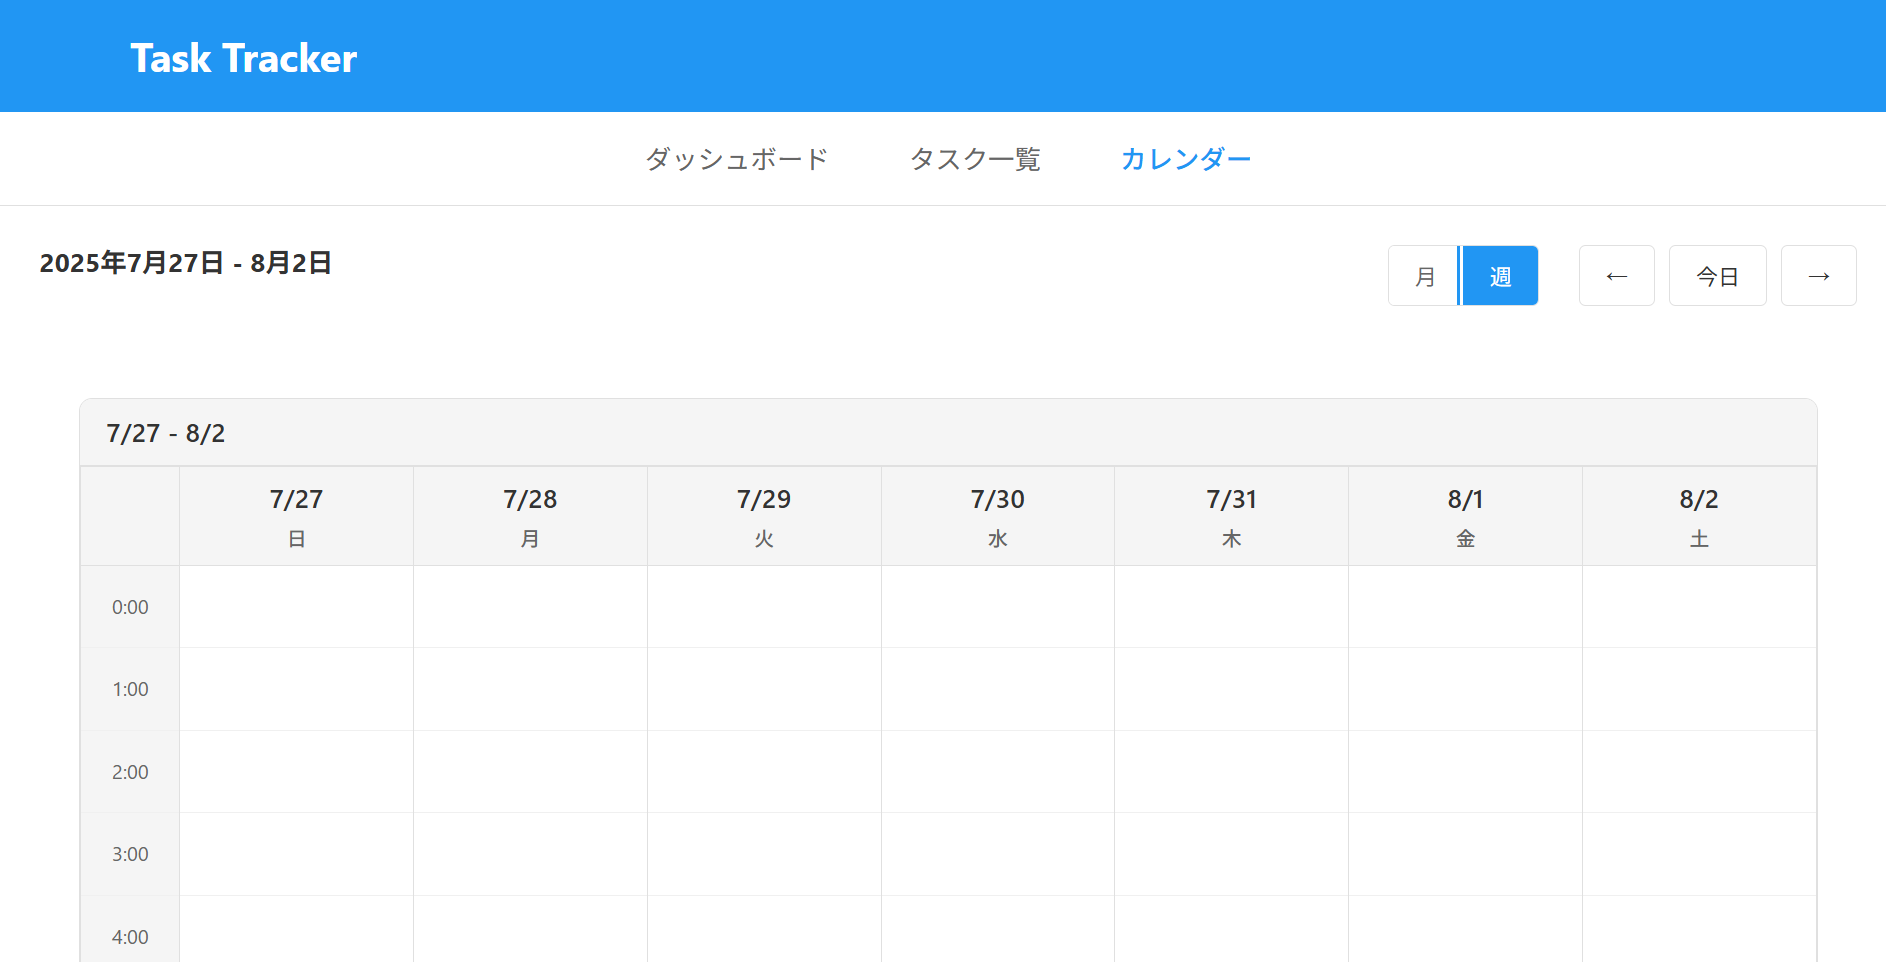Click the 7/27 日 column header
1886x962 pixels.
coord(296,516)
